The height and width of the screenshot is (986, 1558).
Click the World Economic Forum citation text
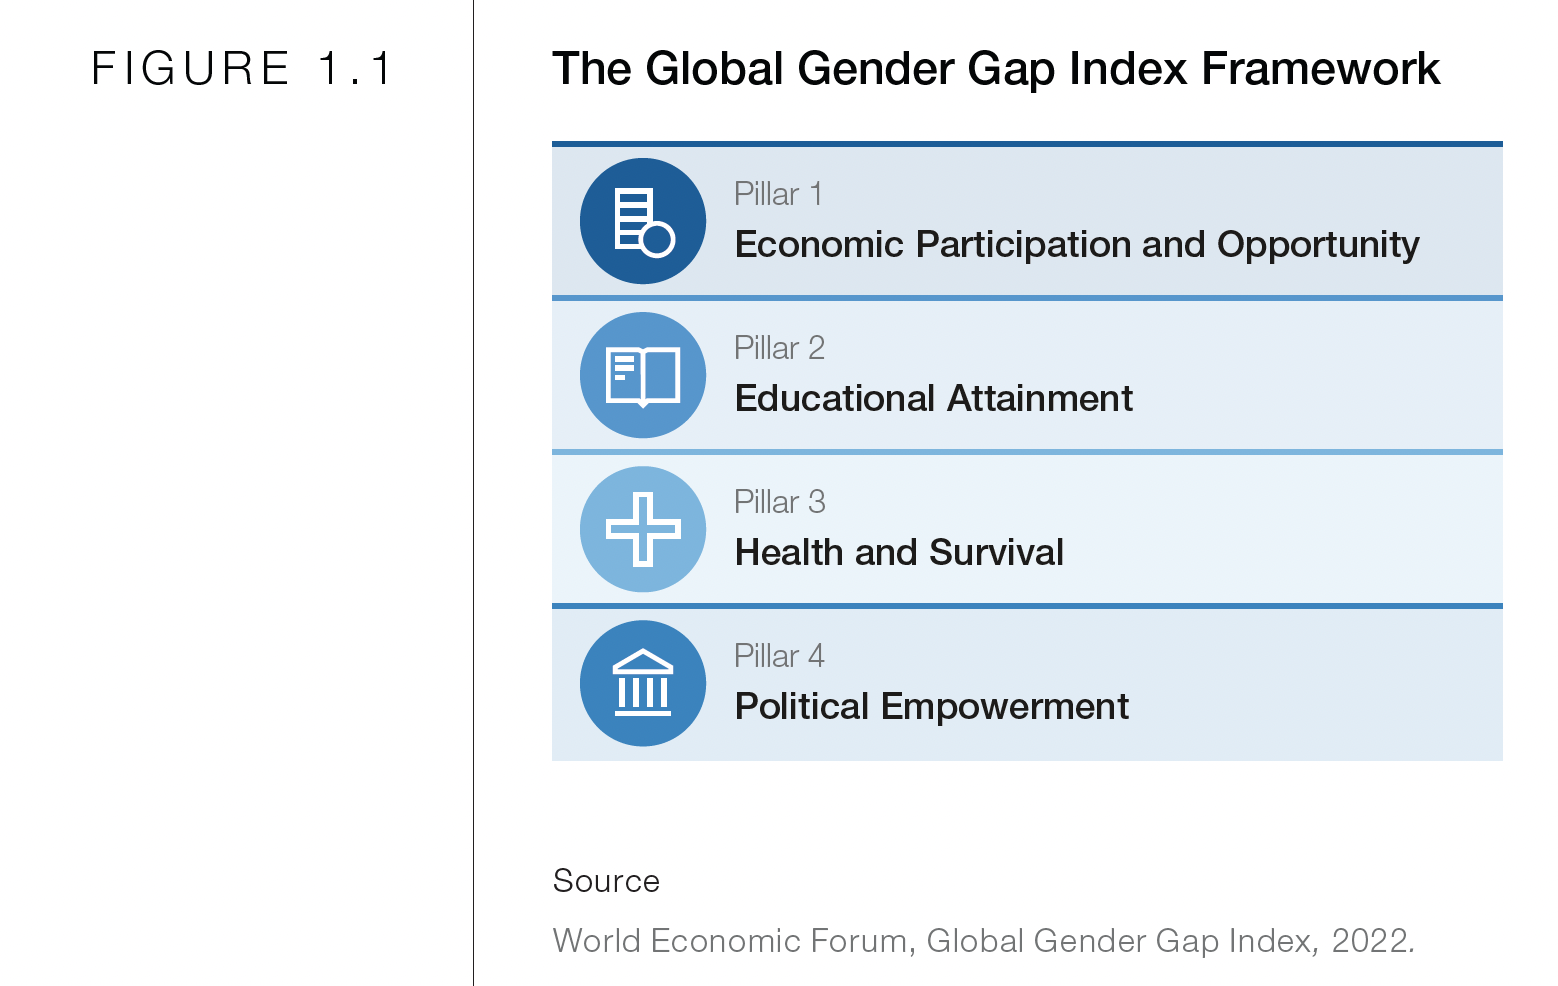(983, 941)
